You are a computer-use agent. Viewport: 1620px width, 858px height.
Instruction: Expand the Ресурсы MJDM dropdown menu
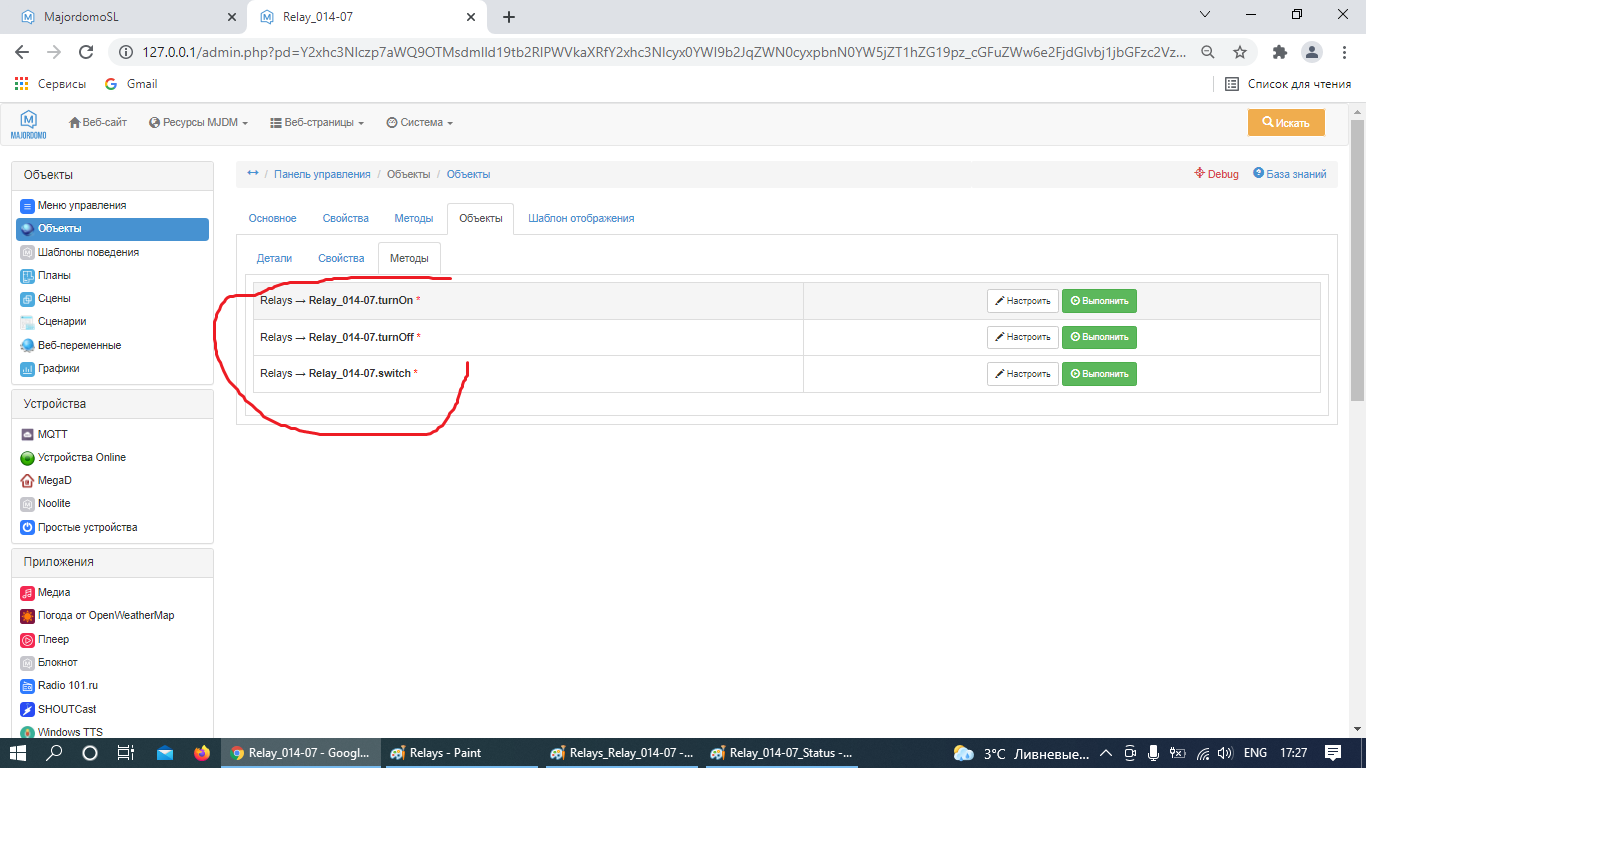[x=198, y=123]
